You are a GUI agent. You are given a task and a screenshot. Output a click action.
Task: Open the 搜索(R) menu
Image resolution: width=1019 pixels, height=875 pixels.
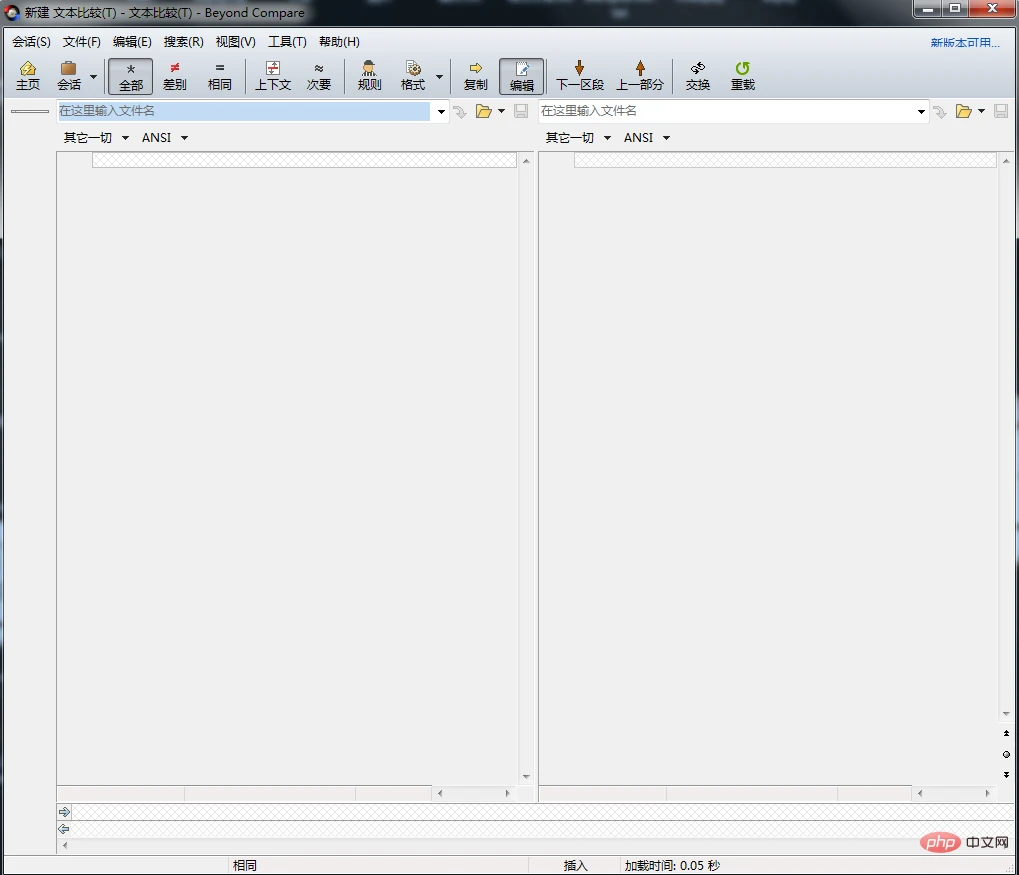[183, 42]
